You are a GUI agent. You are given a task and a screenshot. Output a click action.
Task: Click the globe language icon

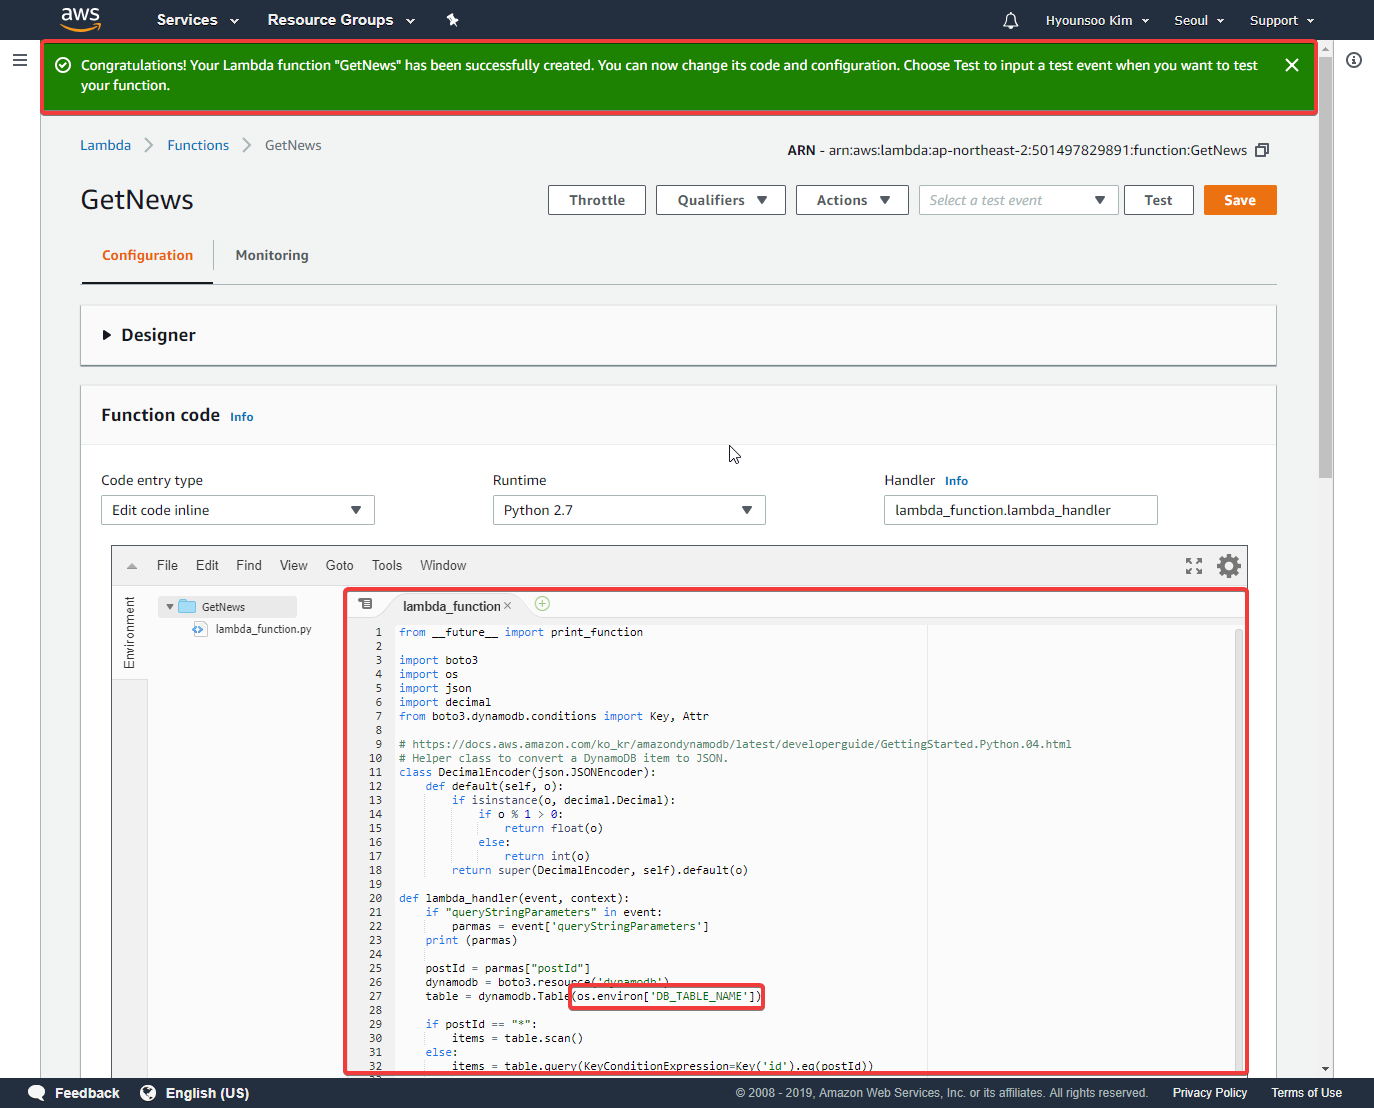pos(148,1092)
